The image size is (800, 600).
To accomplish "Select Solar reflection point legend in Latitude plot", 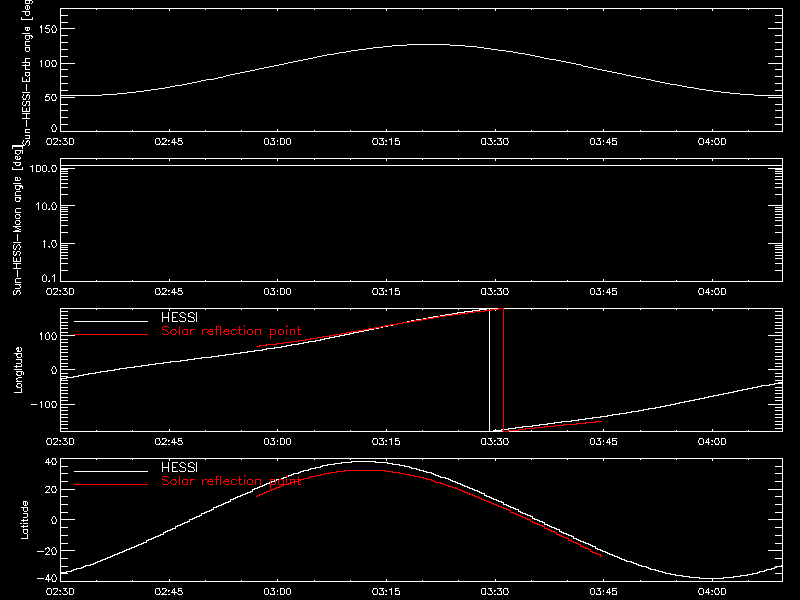I will click(231, 481).
